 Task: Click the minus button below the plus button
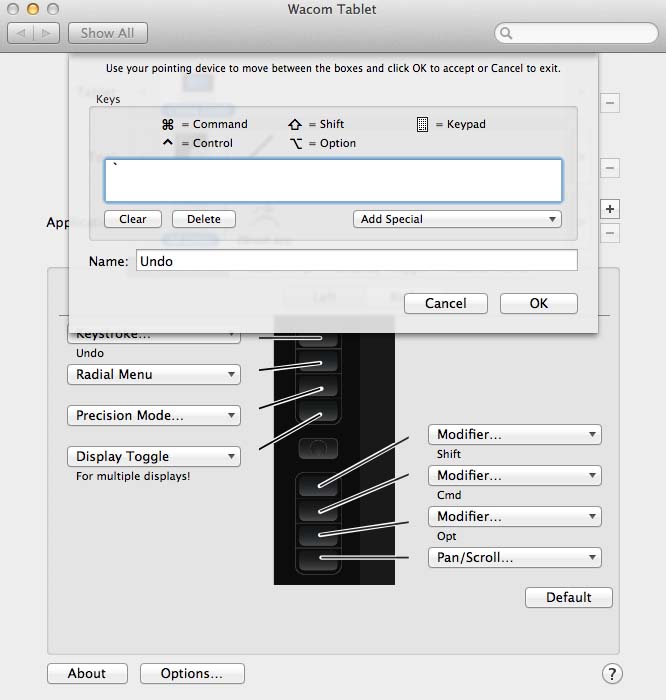[610, 233]
